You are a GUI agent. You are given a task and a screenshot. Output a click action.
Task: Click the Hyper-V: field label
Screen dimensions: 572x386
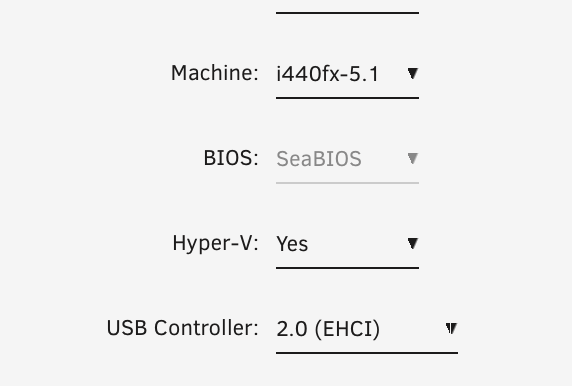click(215, 243)
